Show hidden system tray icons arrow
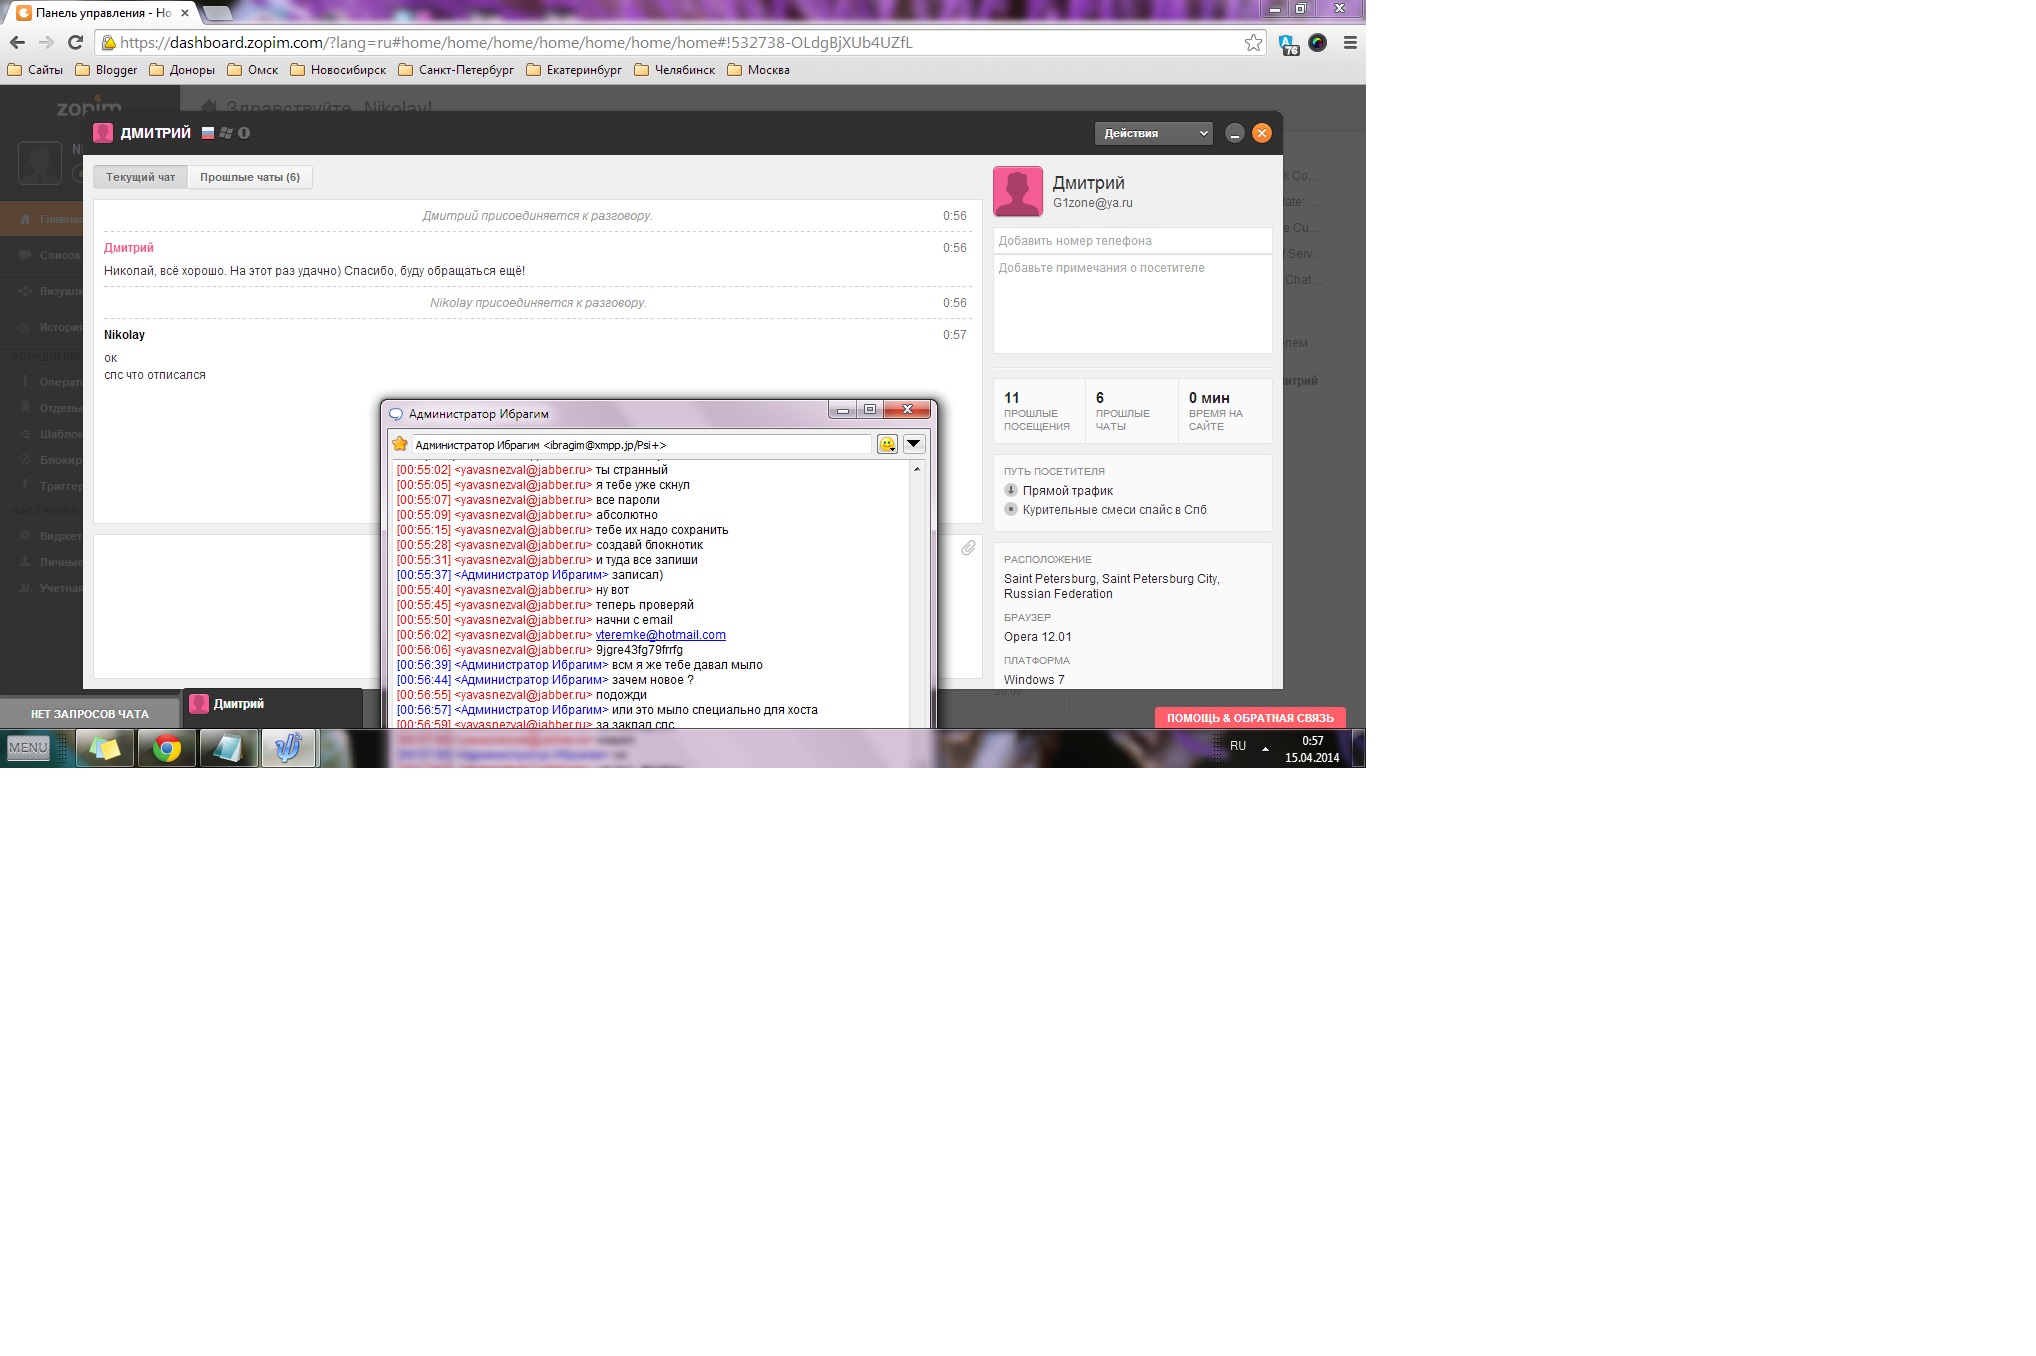Viewport: 2036px width, 1356px height. (1265, 748)
